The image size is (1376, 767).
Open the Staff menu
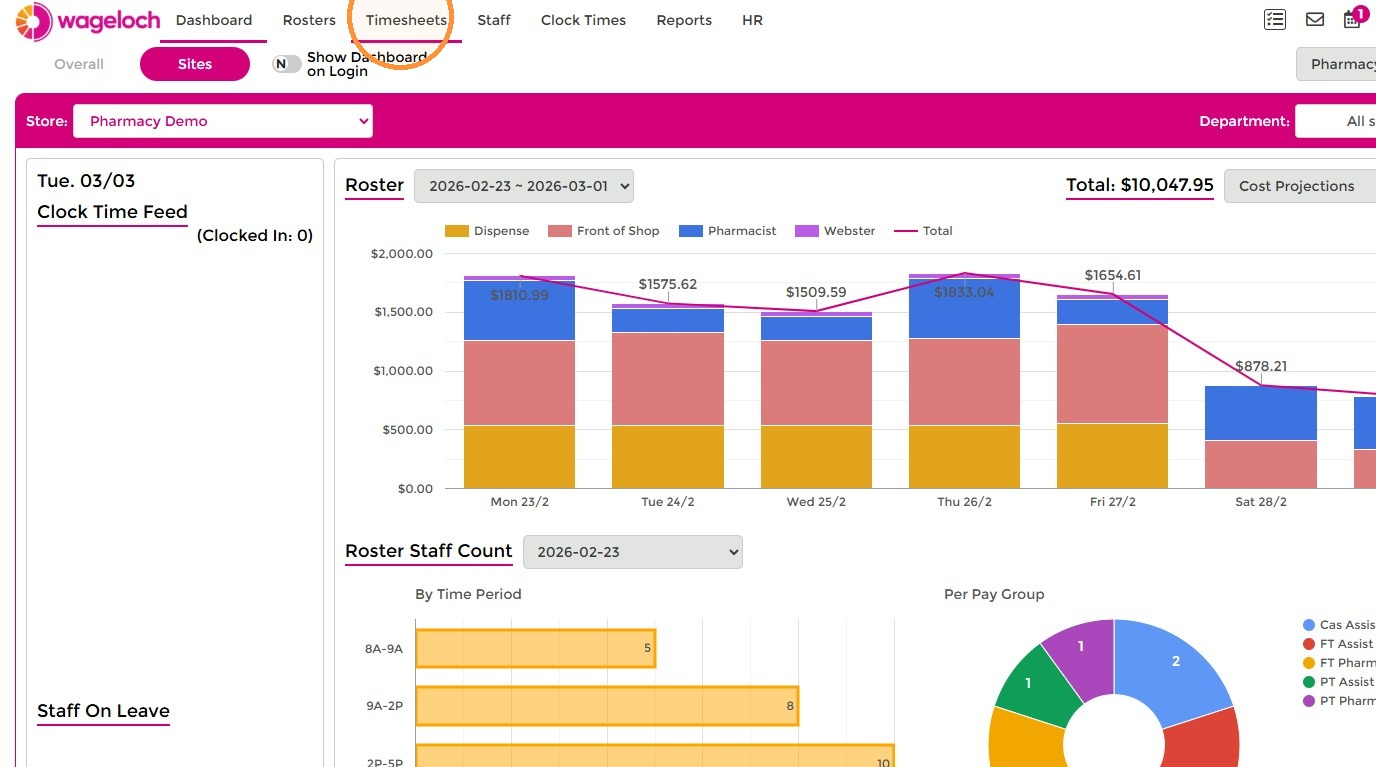click(494, 20)
